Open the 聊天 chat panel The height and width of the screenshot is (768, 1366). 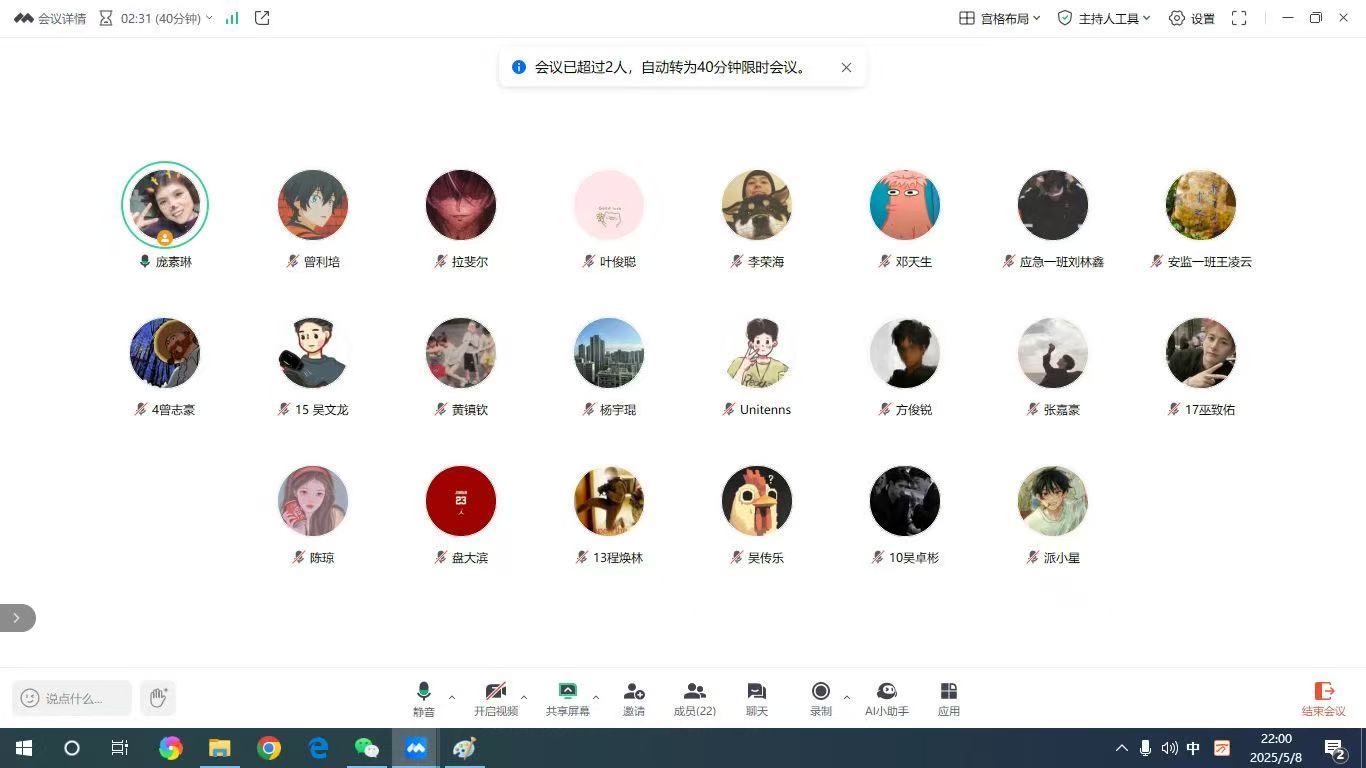pos(757,699)
